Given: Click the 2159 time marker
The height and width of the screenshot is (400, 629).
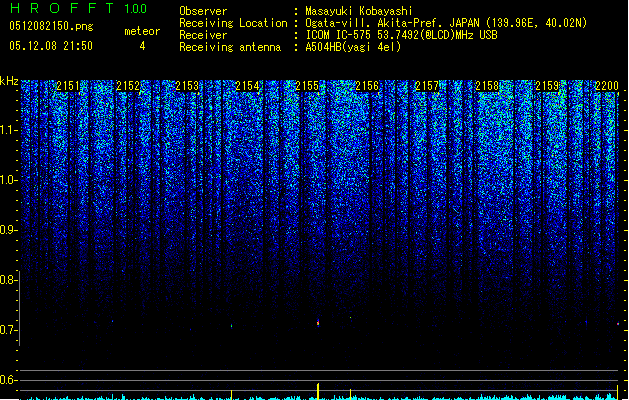Looking at the screenshot, I should [x=547, y=86].
